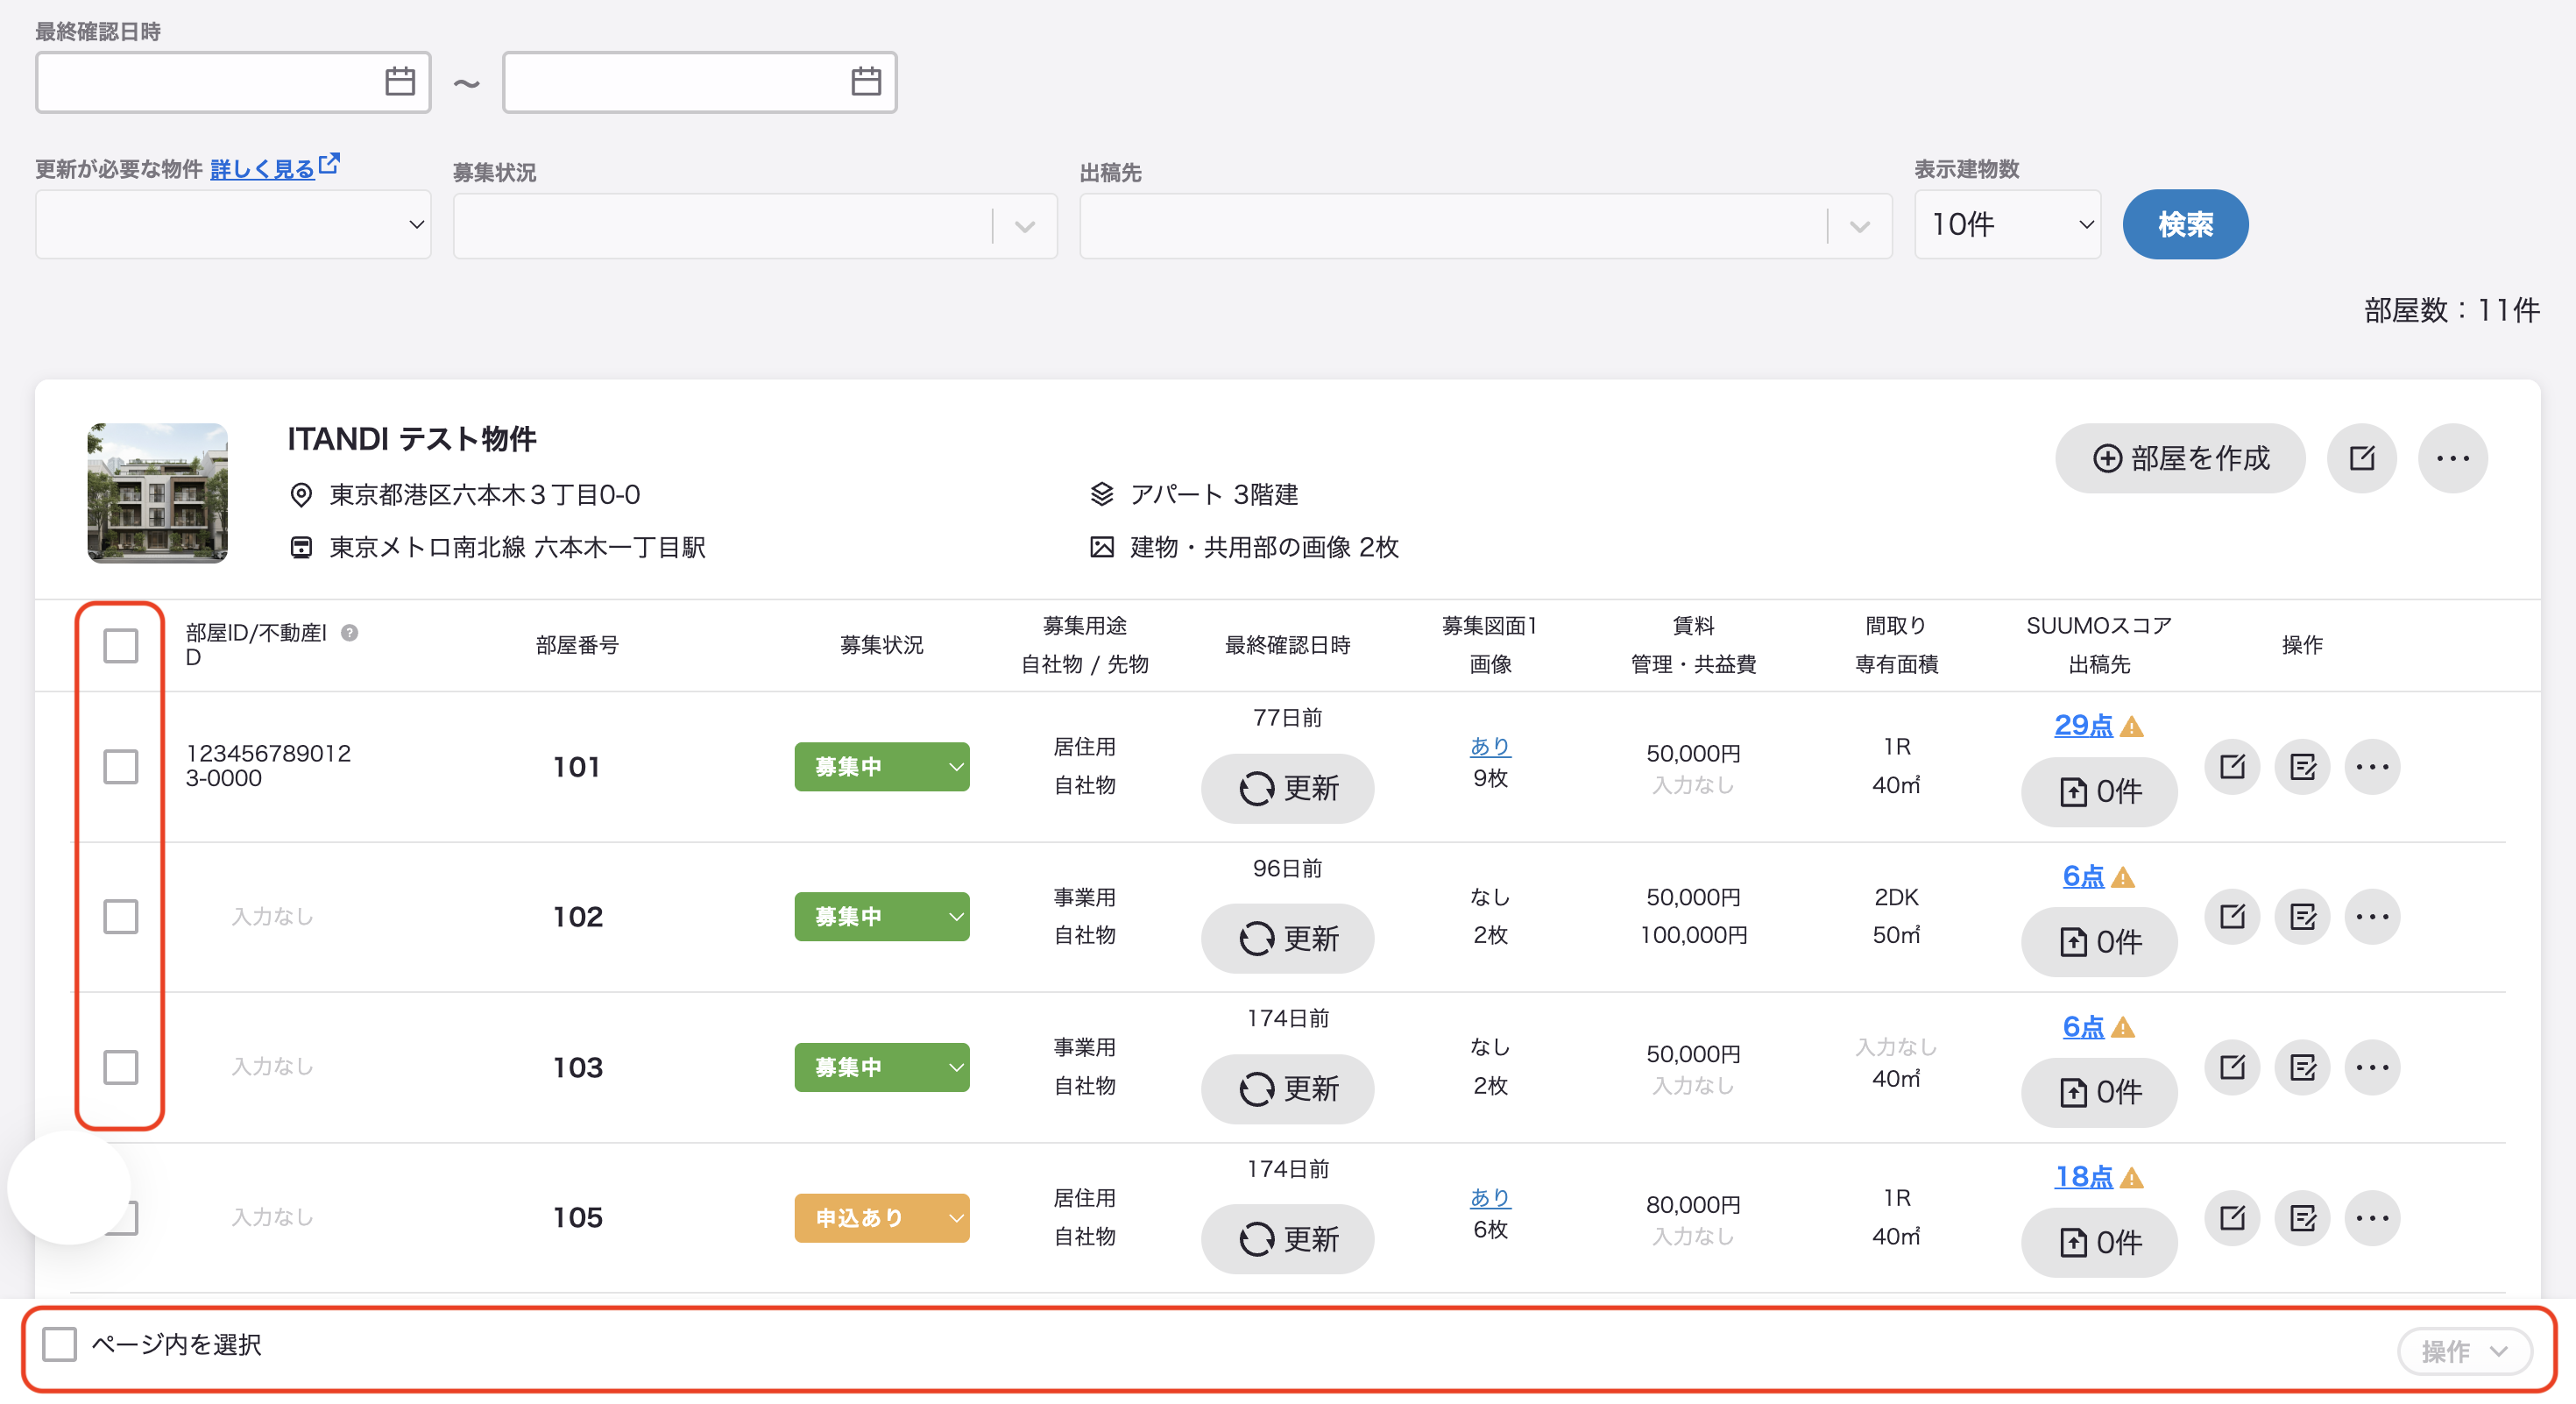Check the checkbox for room 101

pyautogui.click(x=120, y=767)
